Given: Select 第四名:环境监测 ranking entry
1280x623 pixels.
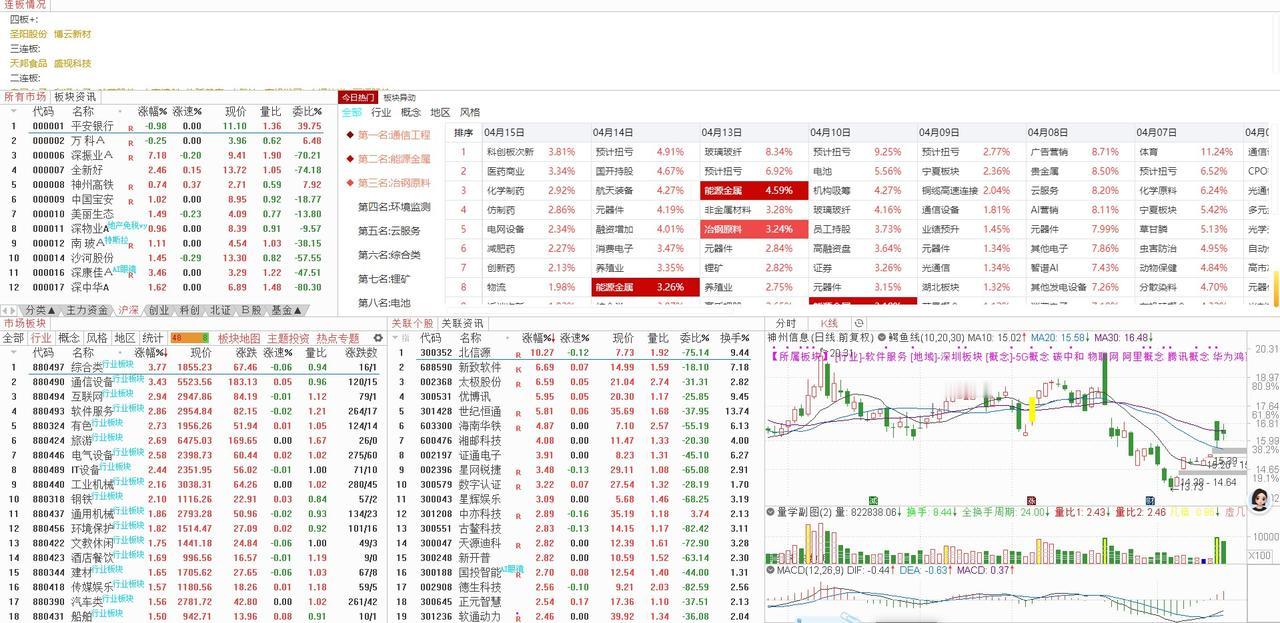Looking at the screenshot, I should pyautogui.click(x=394, y=207).
